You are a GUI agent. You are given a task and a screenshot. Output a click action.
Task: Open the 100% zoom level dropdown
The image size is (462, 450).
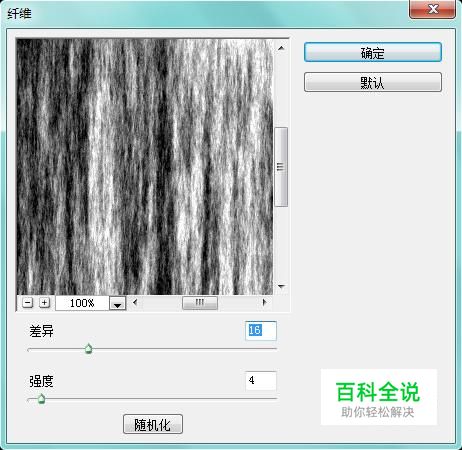[117, 303]
